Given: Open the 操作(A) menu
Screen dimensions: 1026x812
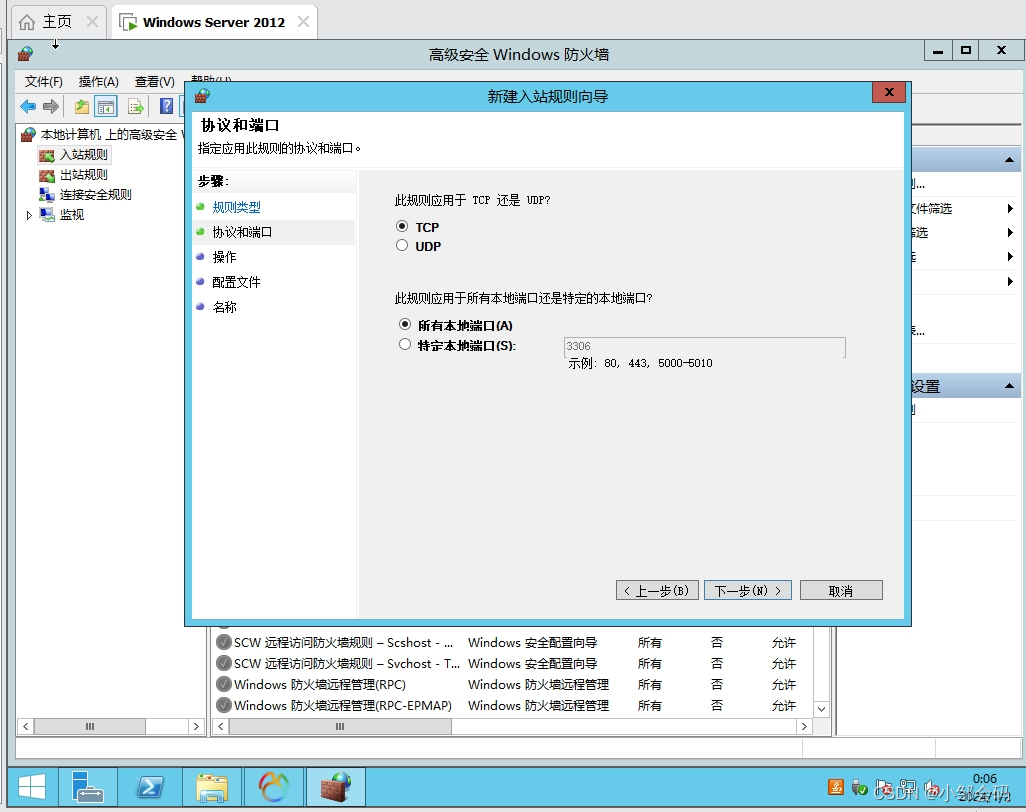Looking at the screenshot, I should (99, 82).
